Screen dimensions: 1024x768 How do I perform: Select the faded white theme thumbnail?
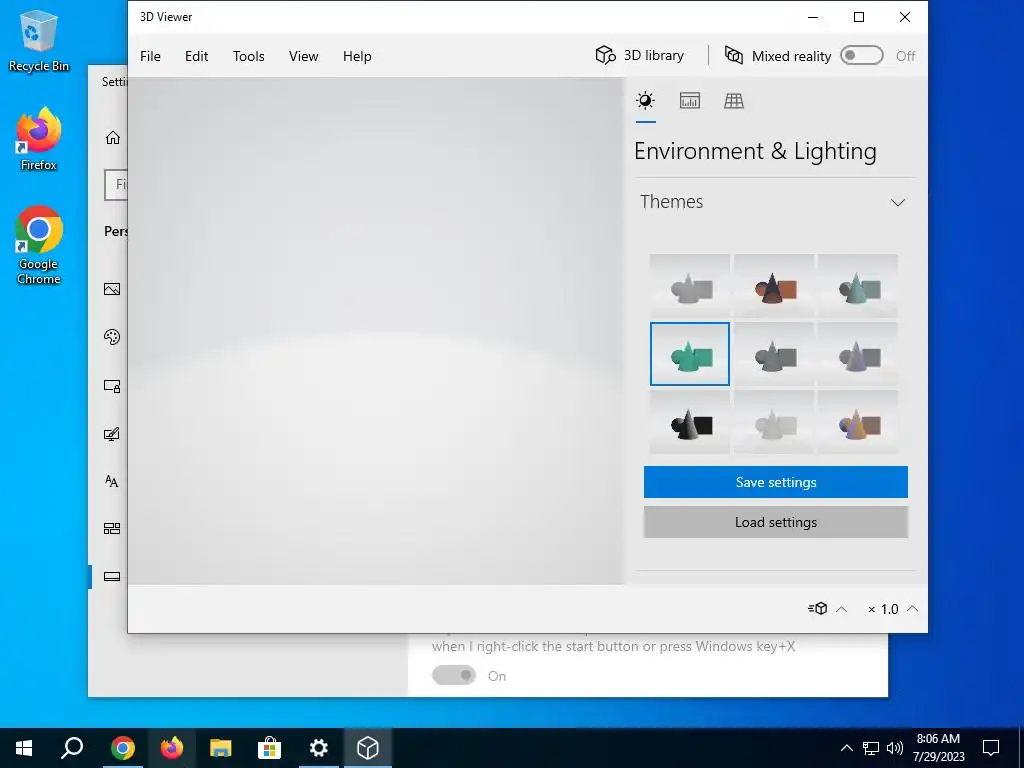click(774, 422)
